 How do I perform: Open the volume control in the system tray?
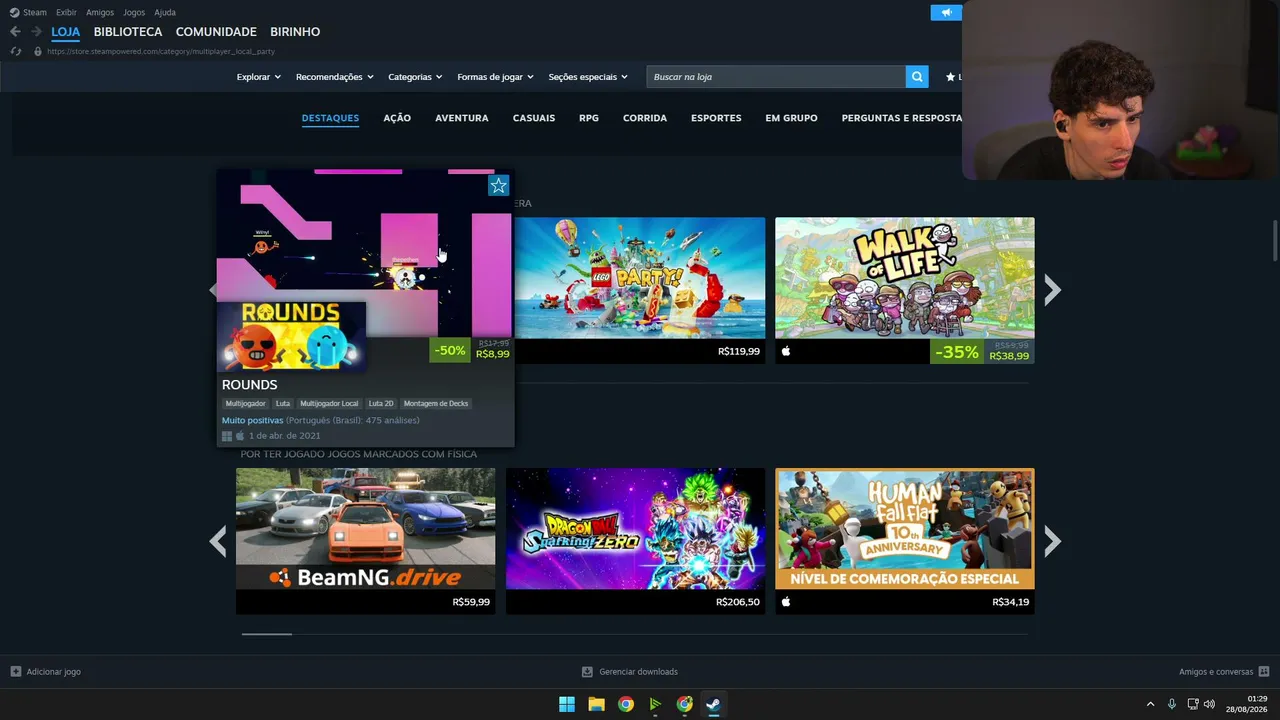coord(1209,704)
